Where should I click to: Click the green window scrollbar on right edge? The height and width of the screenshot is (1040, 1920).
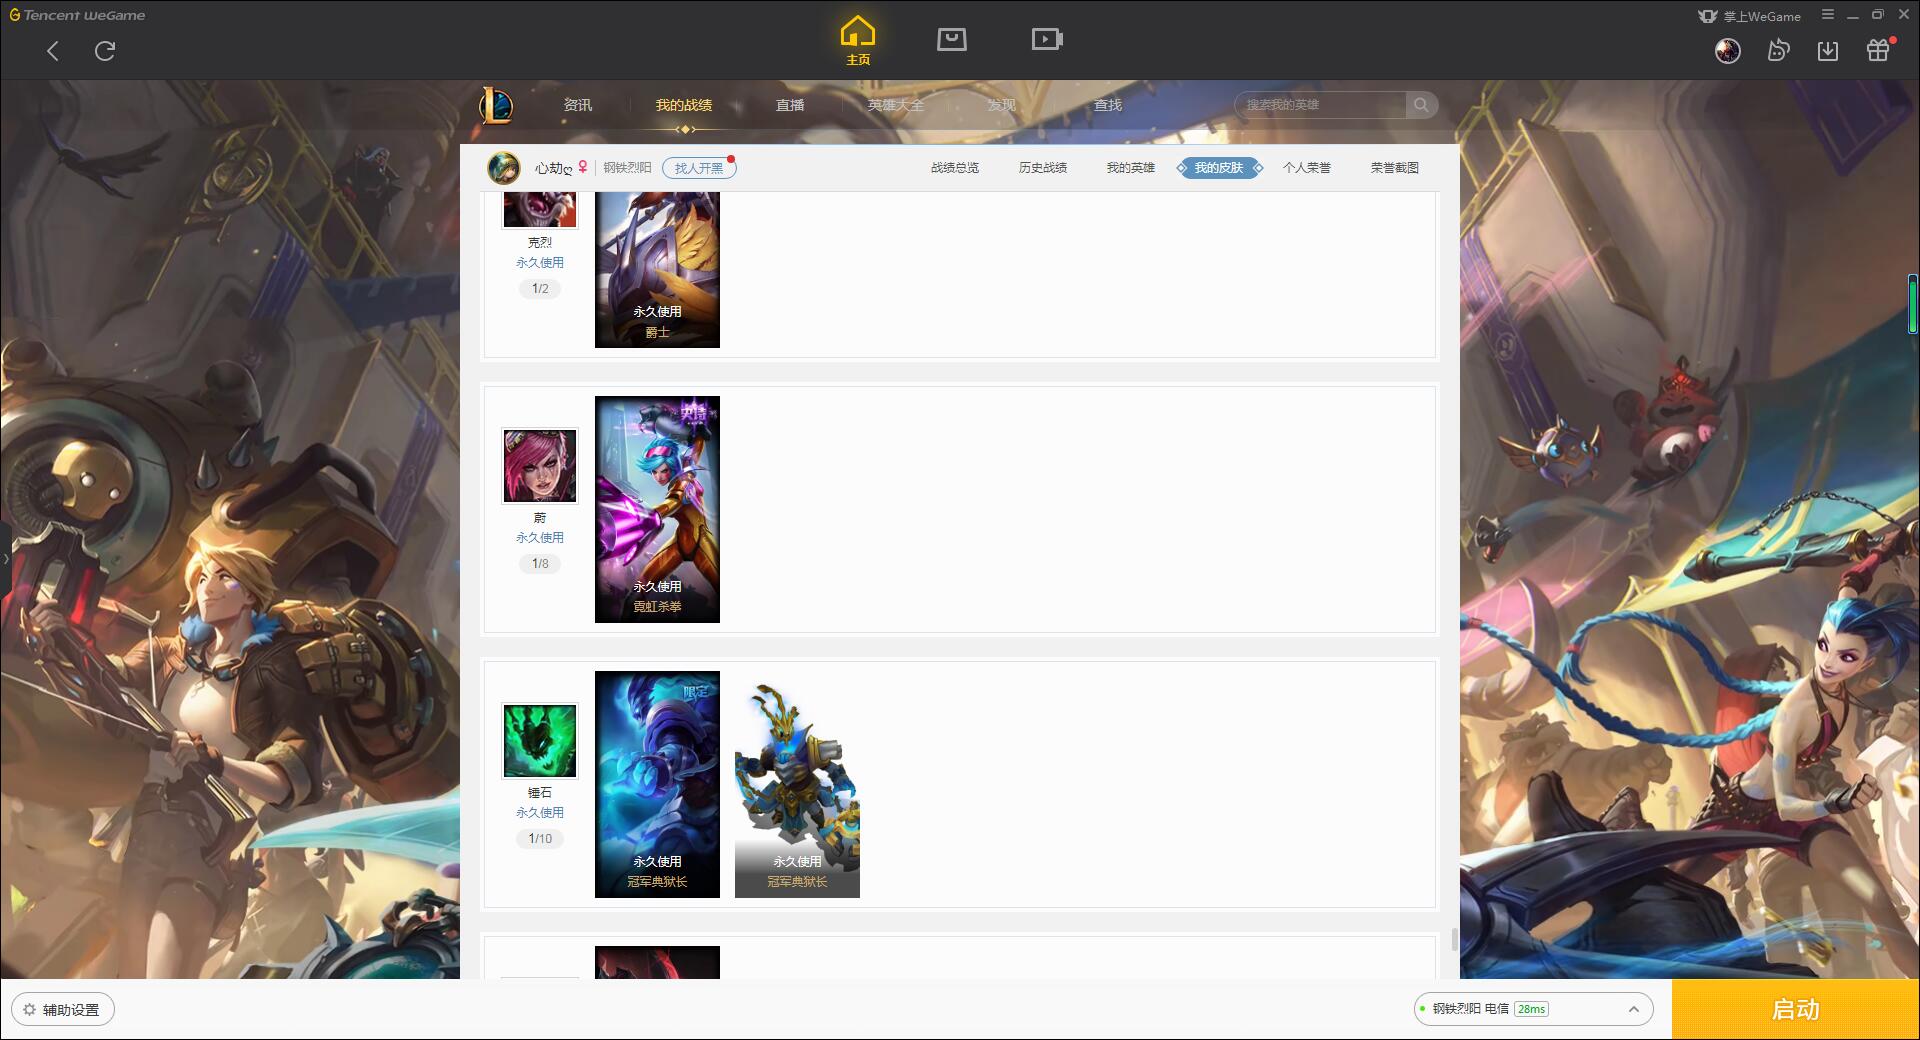1913,306
